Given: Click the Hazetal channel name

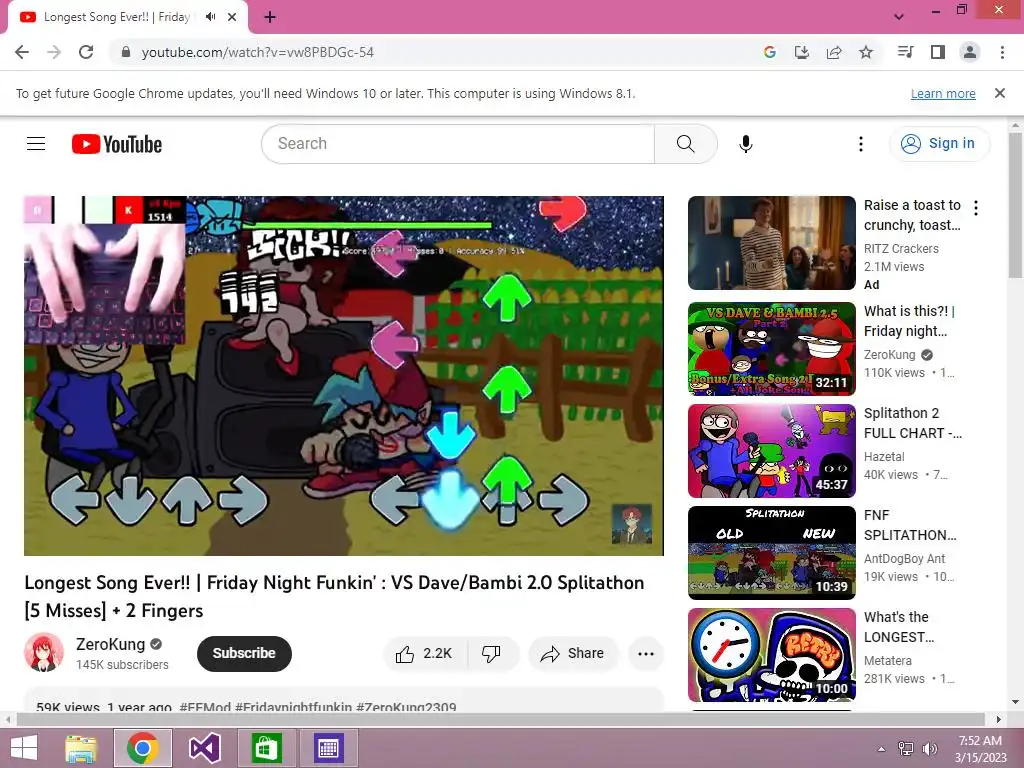Looking at the screenshot, I should [x=884, y=456].
